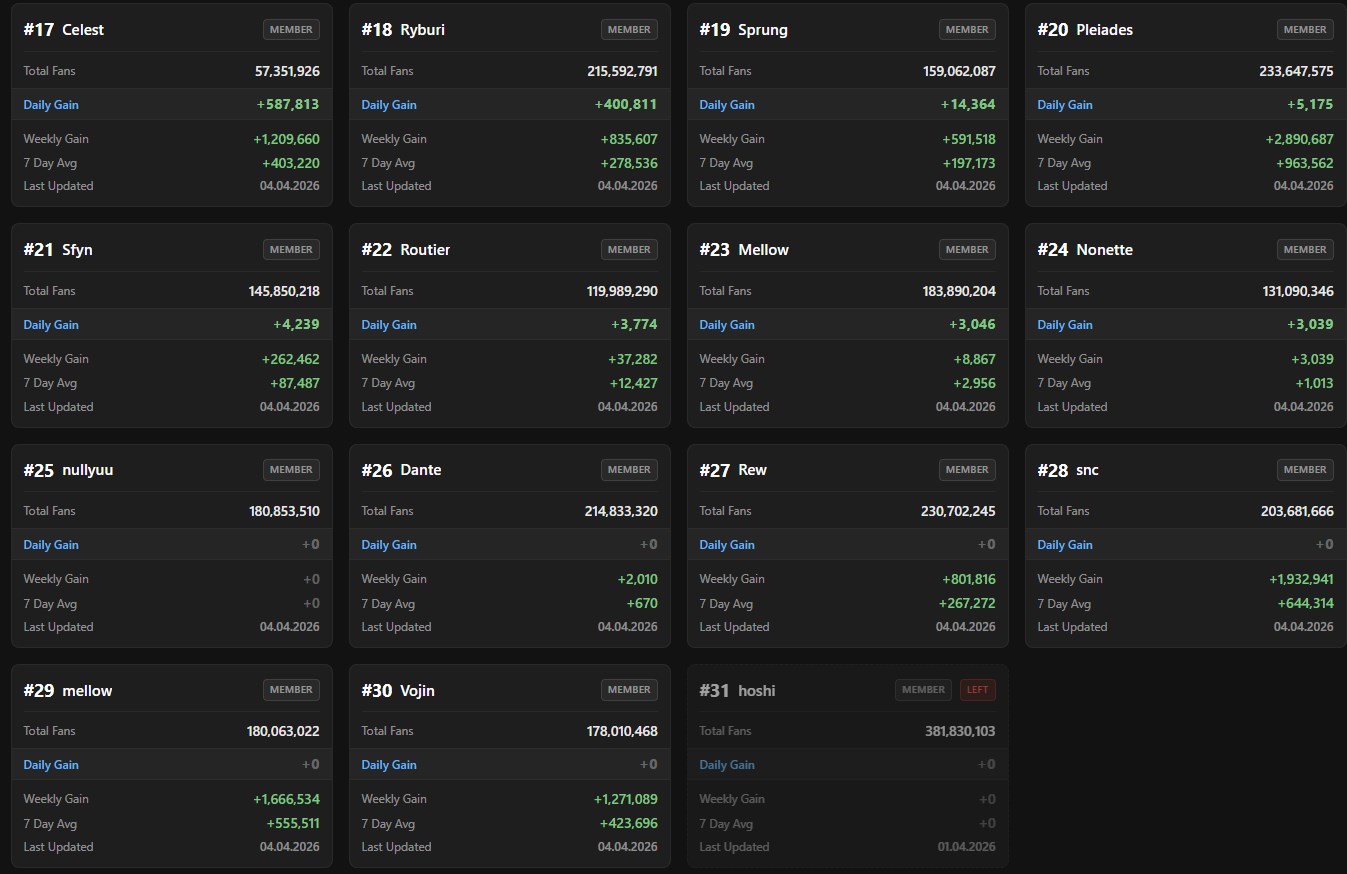Click the Mellow name on card #23

(763, 250)
